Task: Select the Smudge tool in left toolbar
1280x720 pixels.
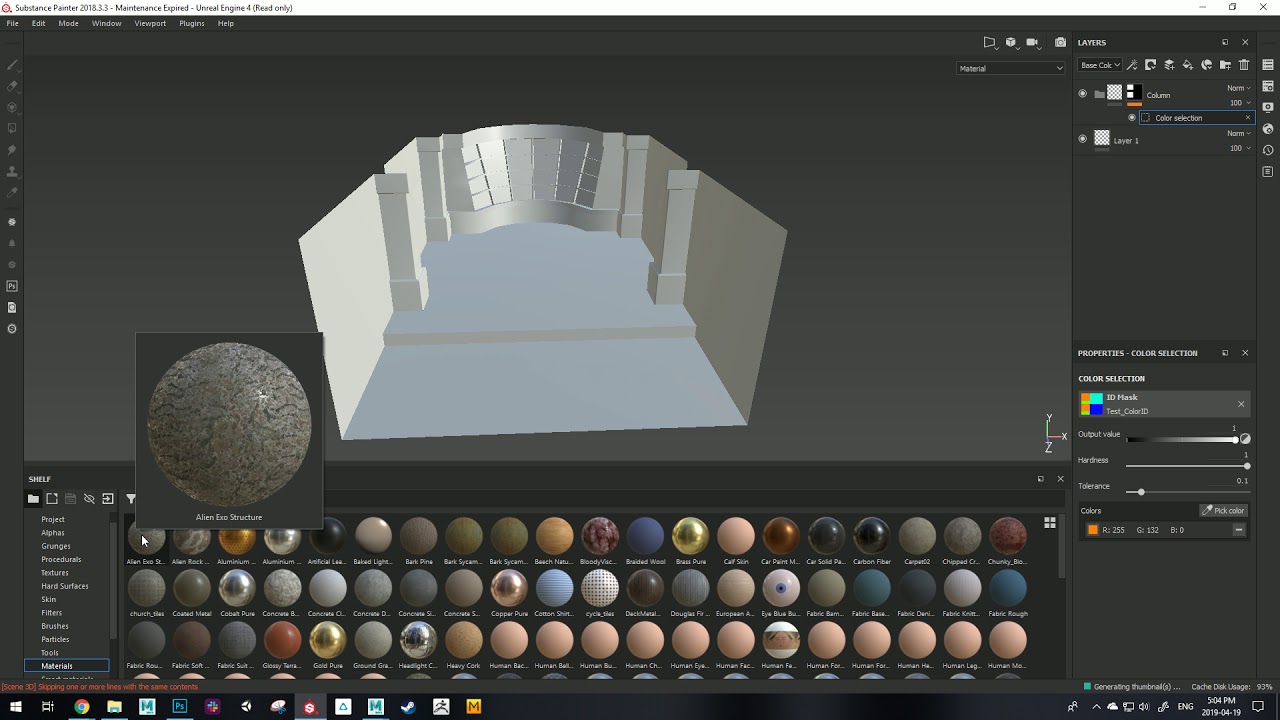Action: click(x=12, y=150)
